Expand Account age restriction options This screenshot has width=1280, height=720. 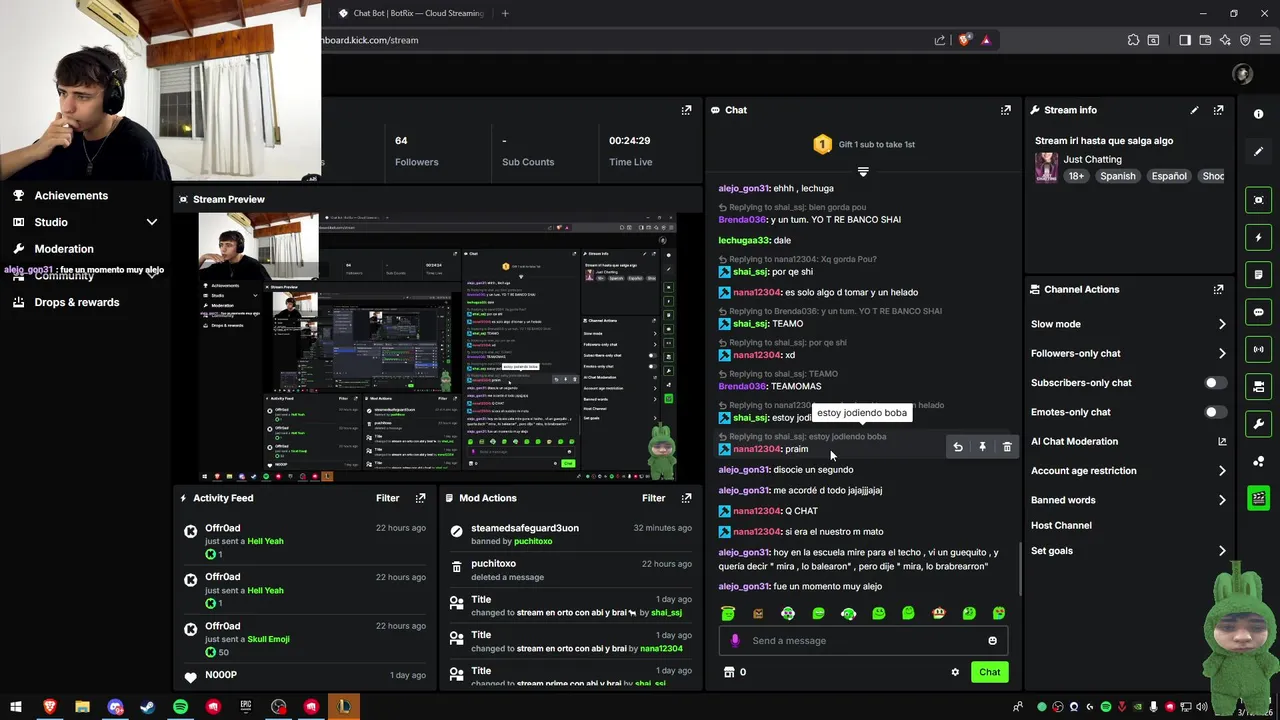1221,471
